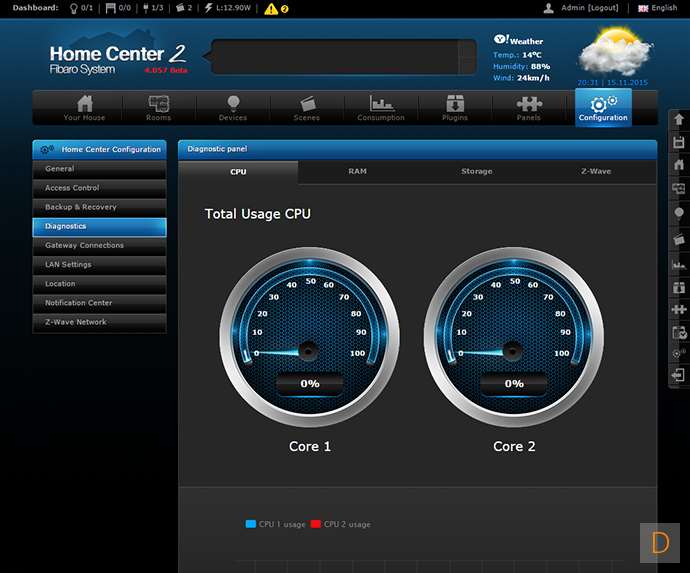Open the Panels puzzle section
This screenshot has width=690, height=573.
[x=529, y=108]
